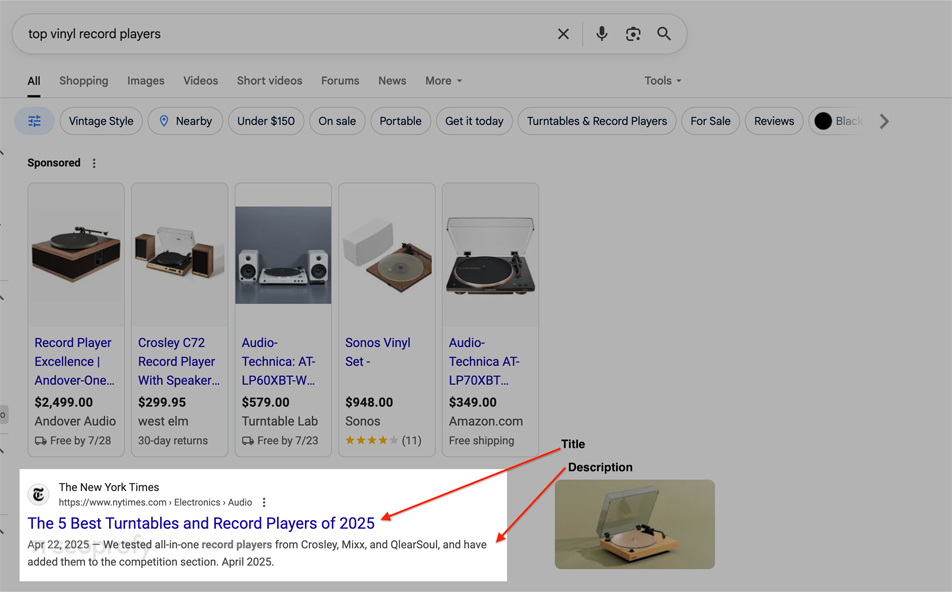Open The 5 Best Turntables article

point(201,523)
